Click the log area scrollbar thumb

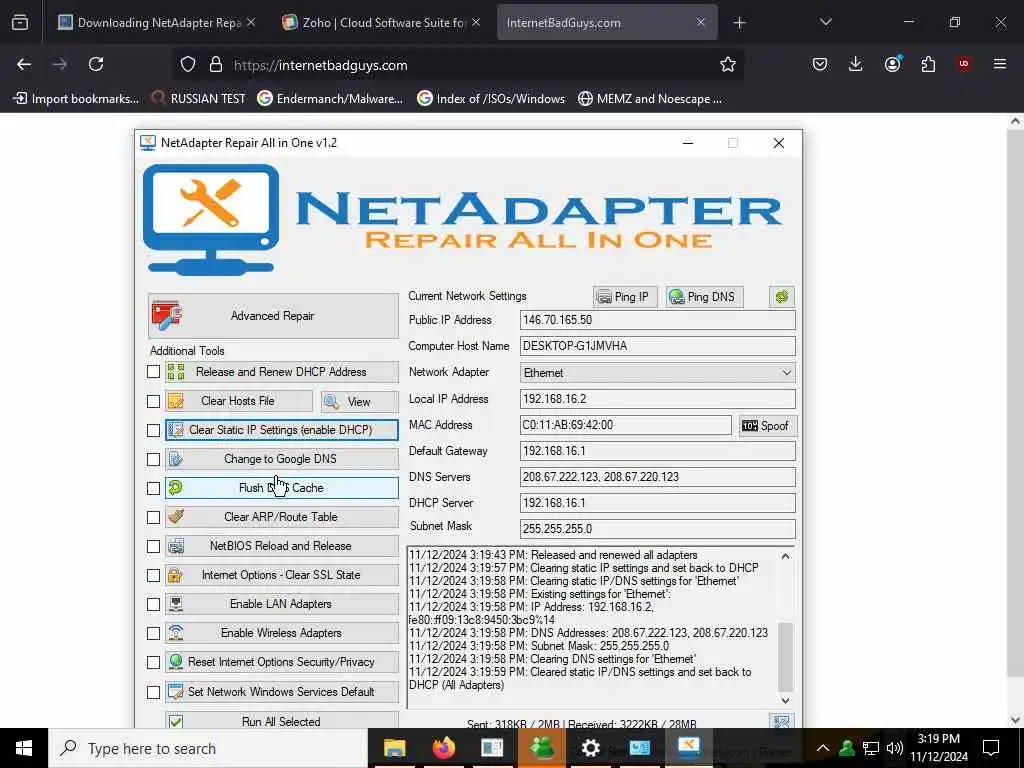tap(786, 657)
